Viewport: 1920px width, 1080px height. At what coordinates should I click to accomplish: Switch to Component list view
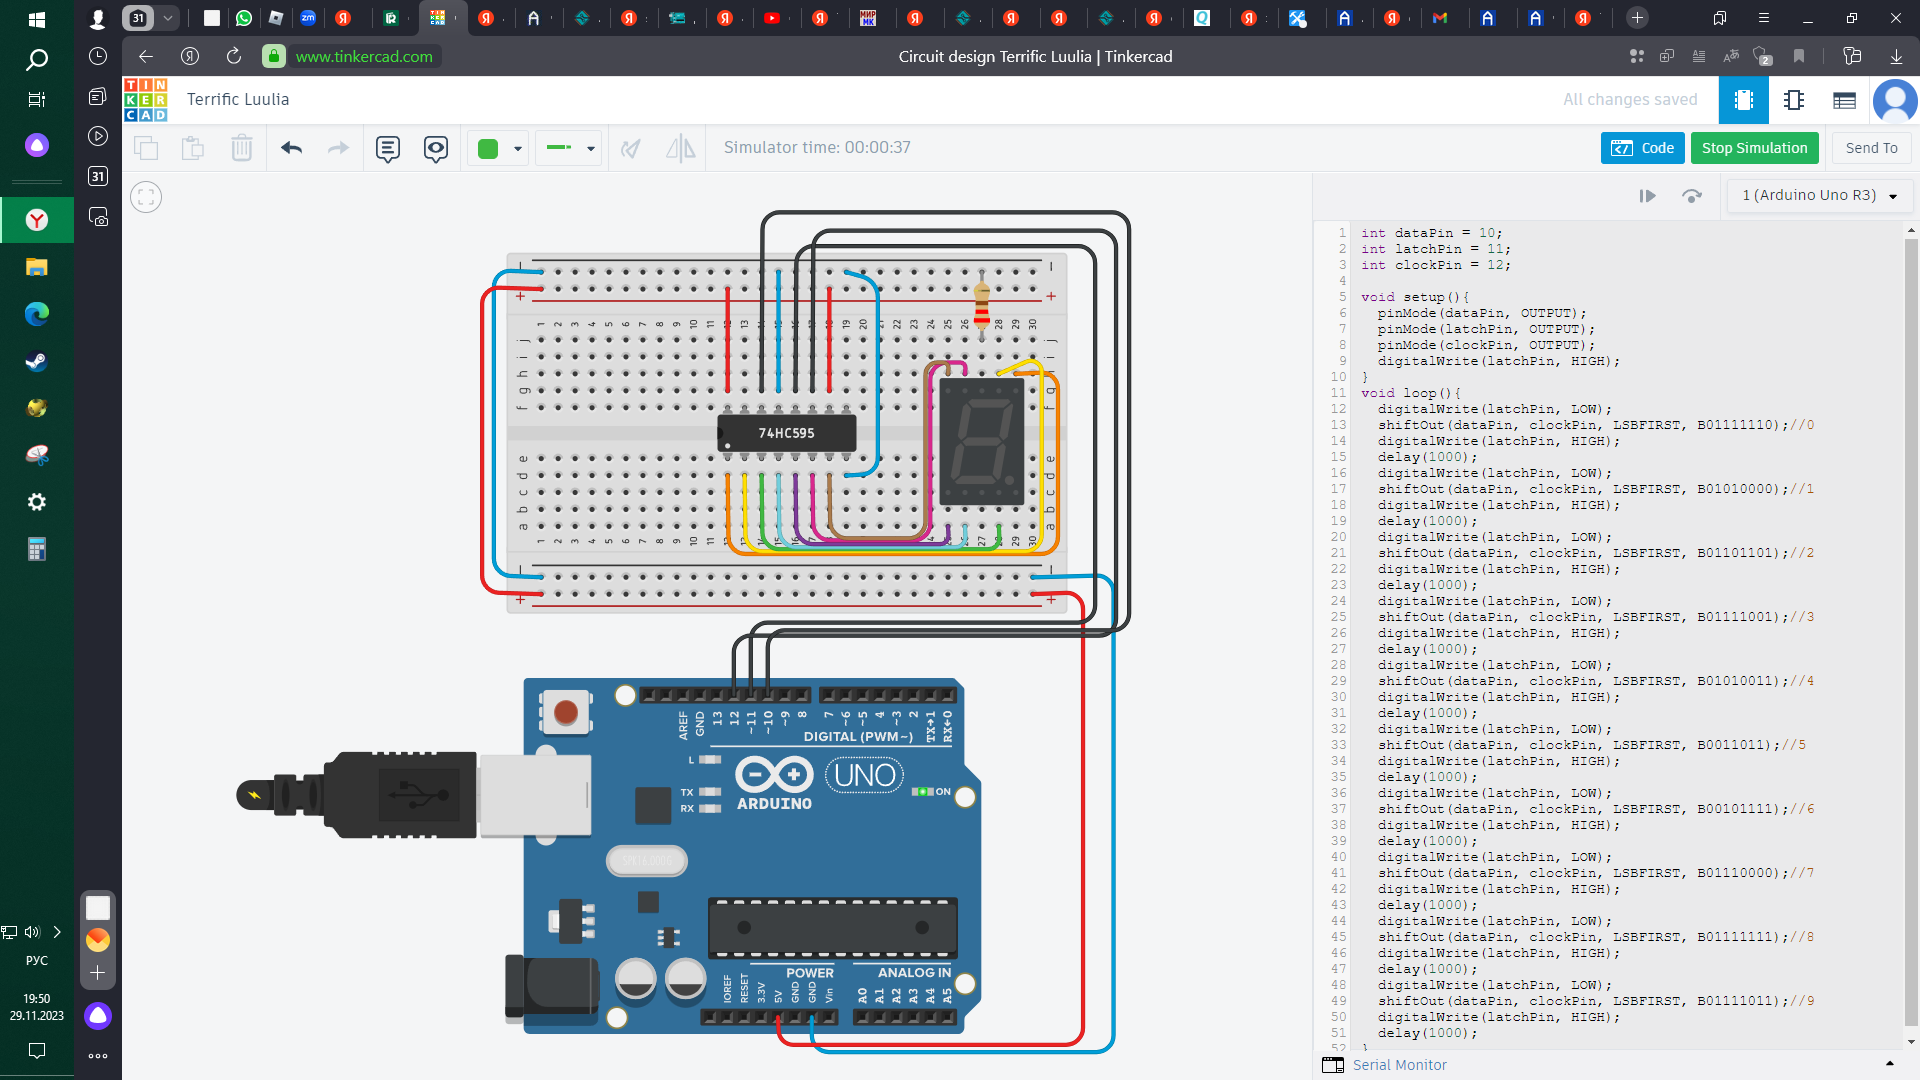[x=1844, y=100]
